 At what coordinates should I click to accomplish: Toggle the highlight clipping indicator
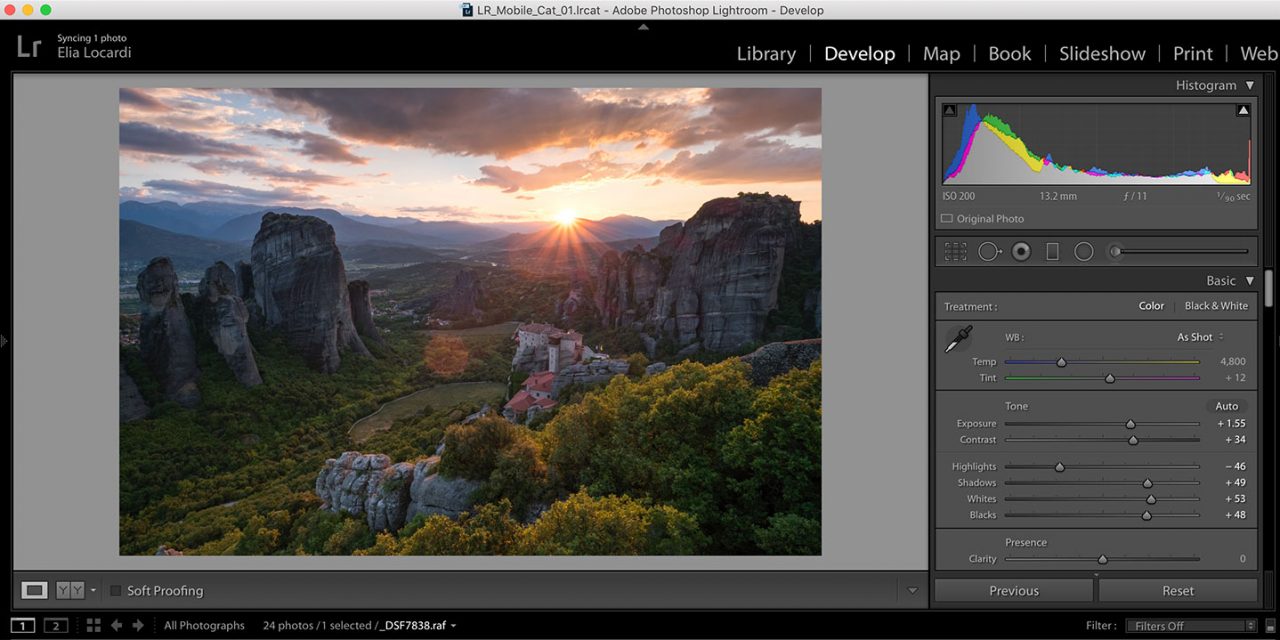[x=1243, y=111]
